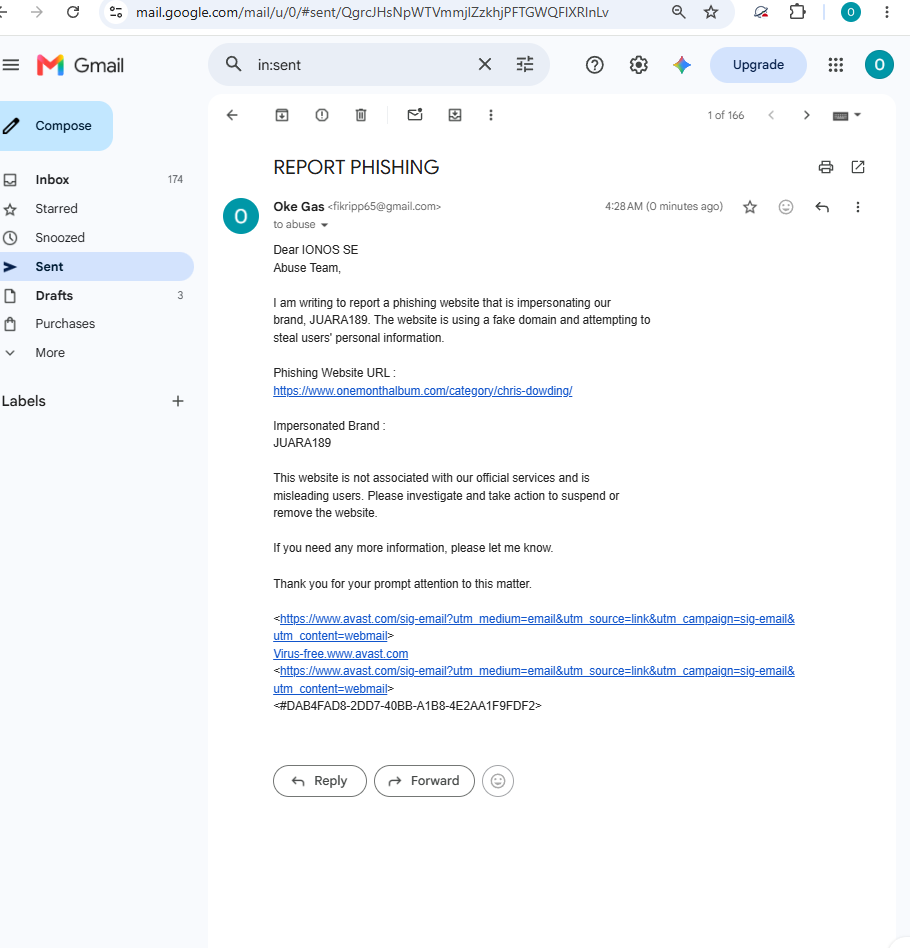Open the More toolbar options three dots
The width and height of the screenshot is (910, 948).
[490, 115]
